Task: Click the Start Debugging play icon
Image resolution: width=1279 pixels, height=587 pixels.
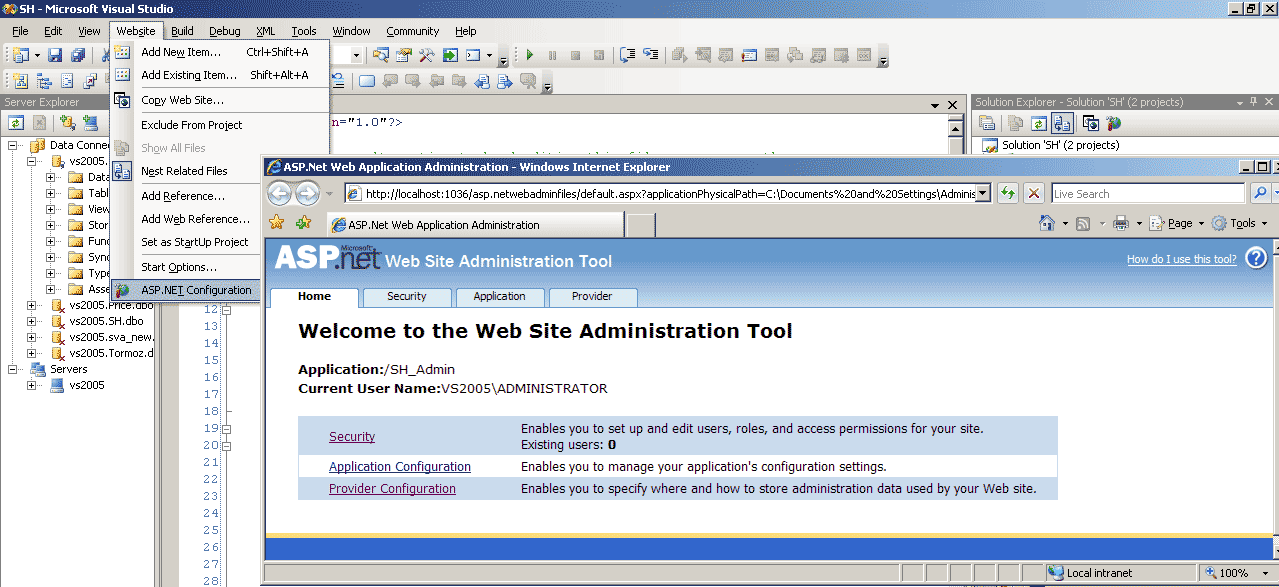Action: click(530, 55)
